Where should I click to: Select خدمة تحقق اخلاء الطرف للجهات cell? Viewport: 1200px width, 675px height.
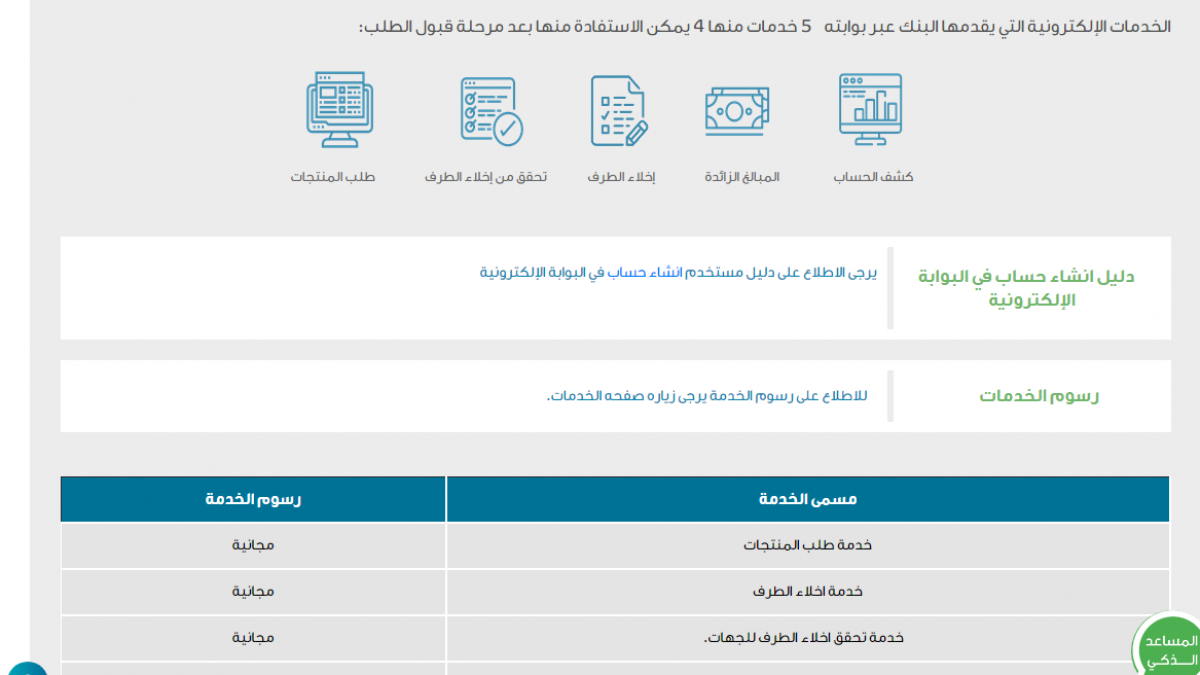pos(807,637)
